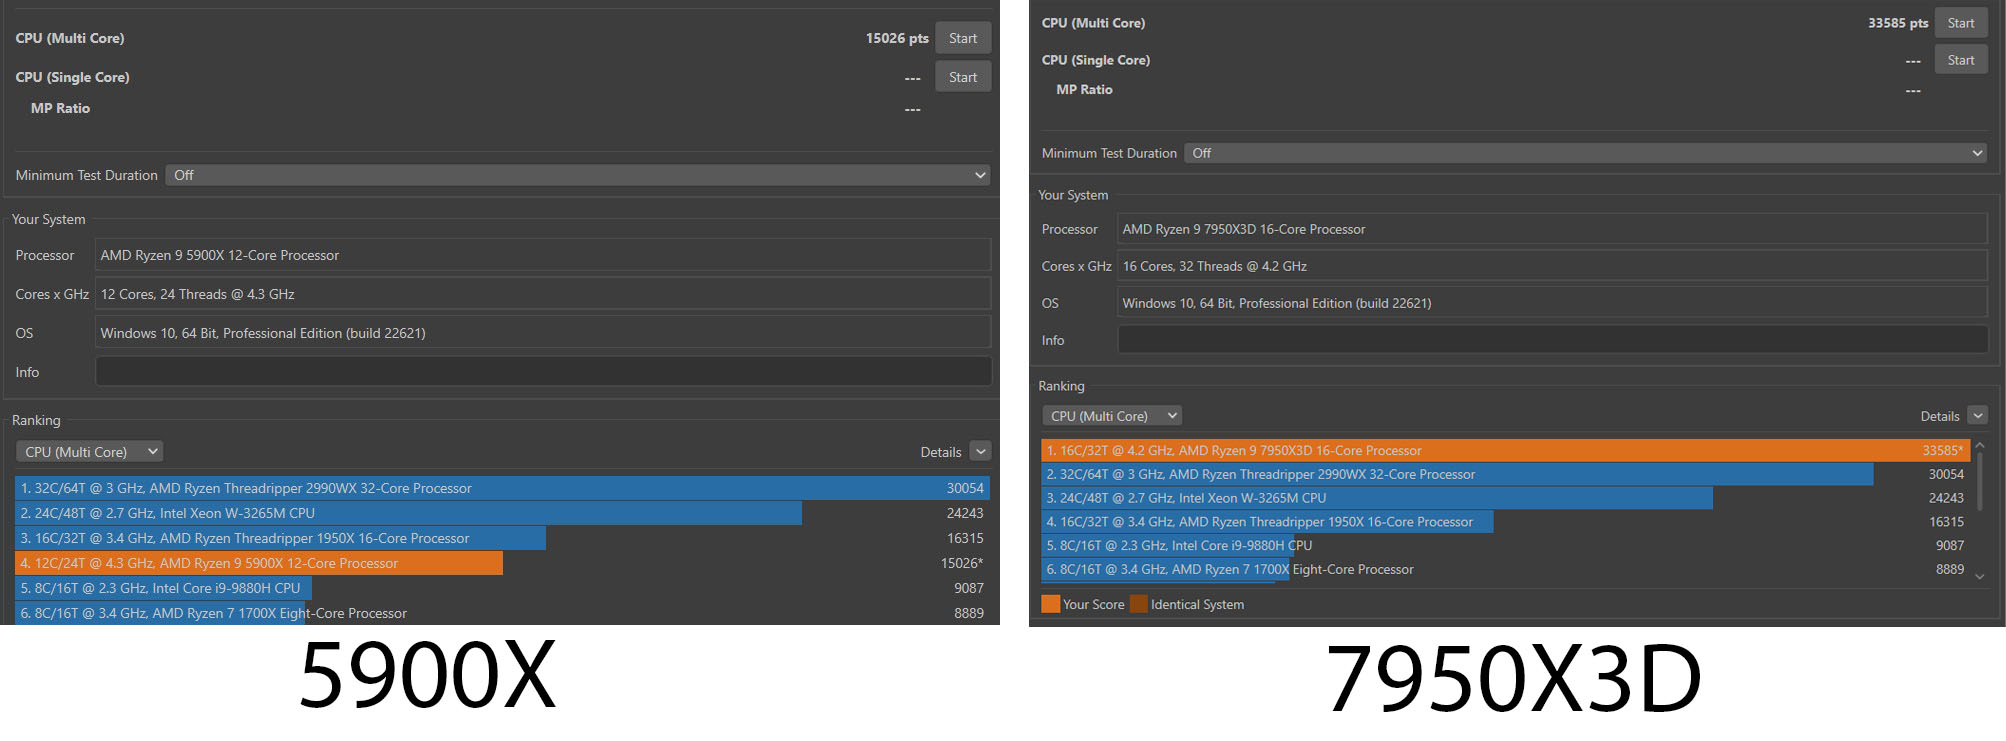
Task: Click the 12 Cores, 24 Threads field
Action: point(543,294)
